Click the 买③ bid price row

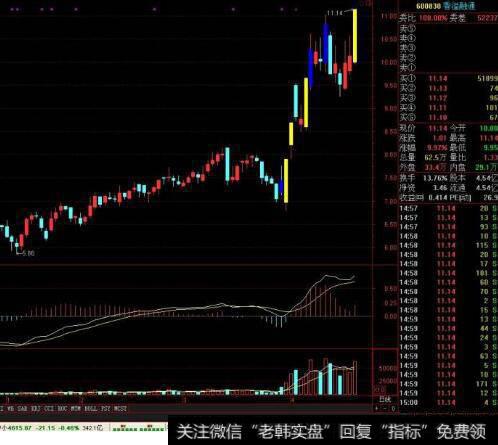coord(448,98)
